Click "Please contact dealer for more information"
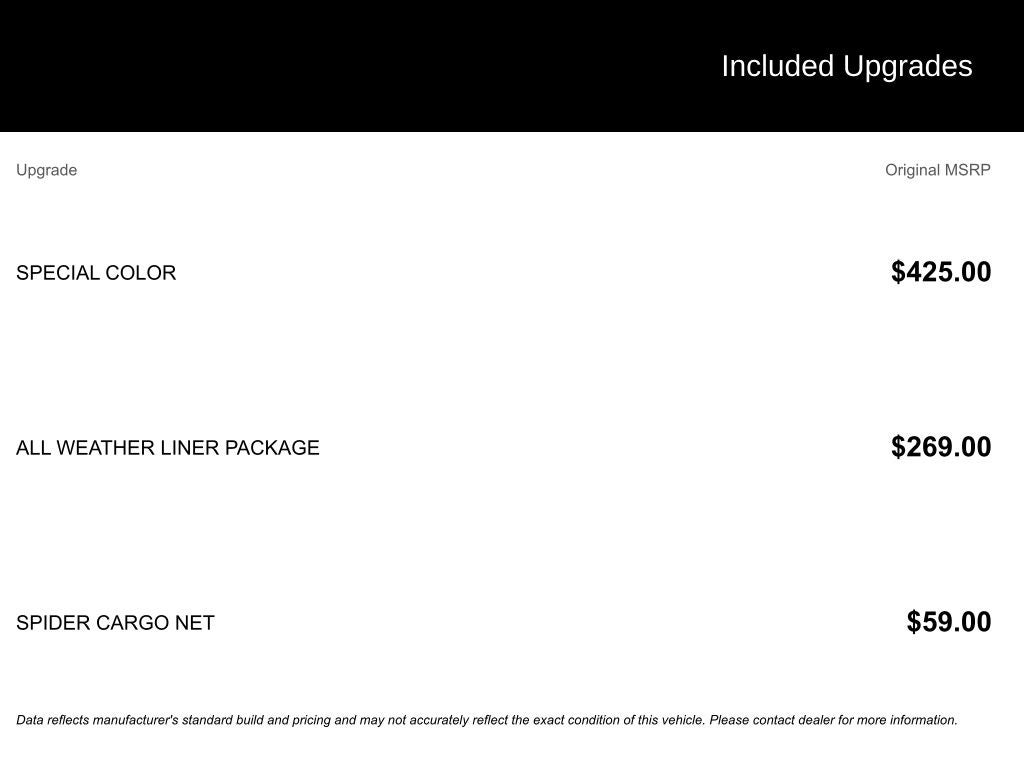 pos(833,720)
